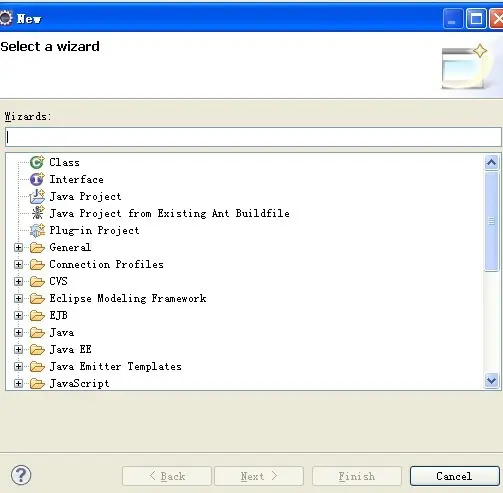Open the help question mark icon

tap(21, 475)
